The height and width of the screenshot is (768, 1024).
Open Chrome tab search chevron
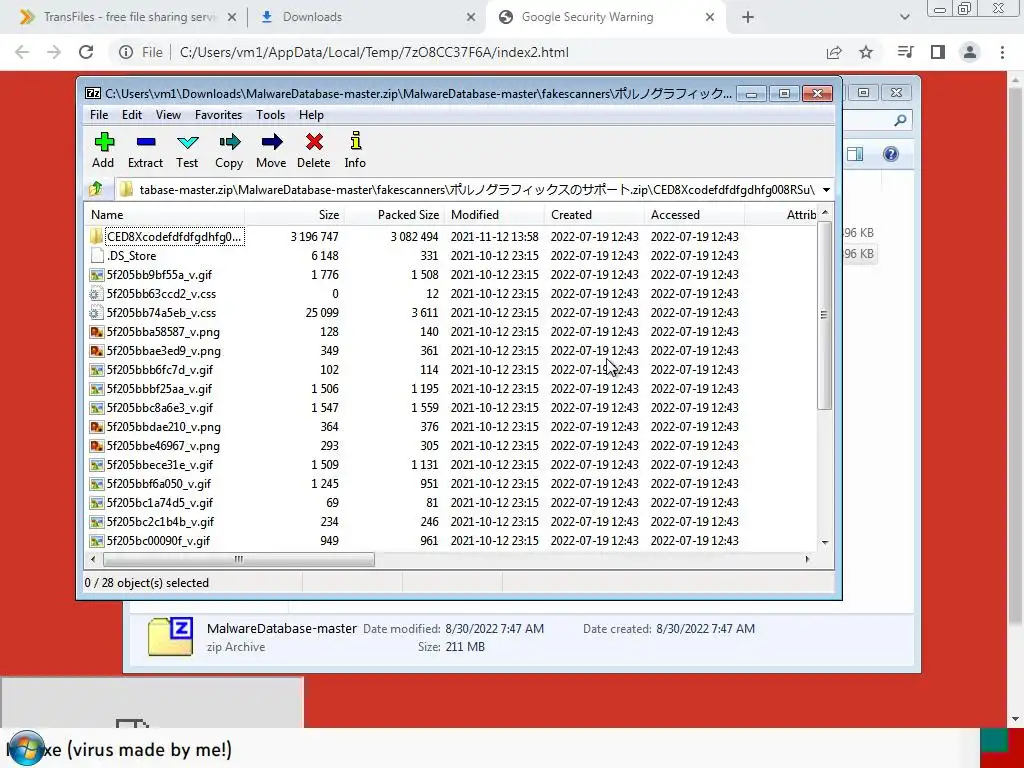coord(904,17)
